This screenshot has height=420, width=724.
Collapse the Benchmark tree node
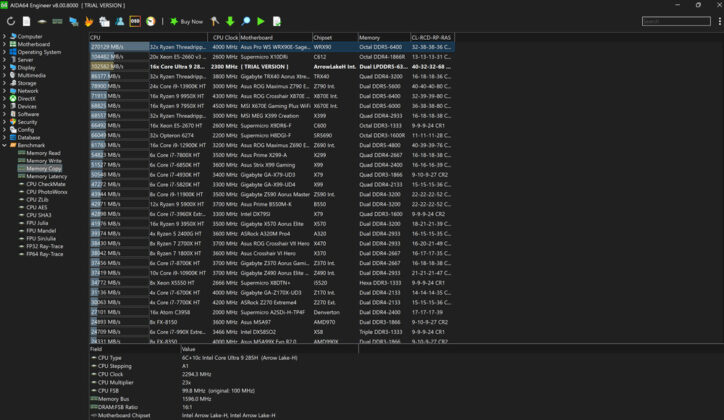click(x=4, y=145)
